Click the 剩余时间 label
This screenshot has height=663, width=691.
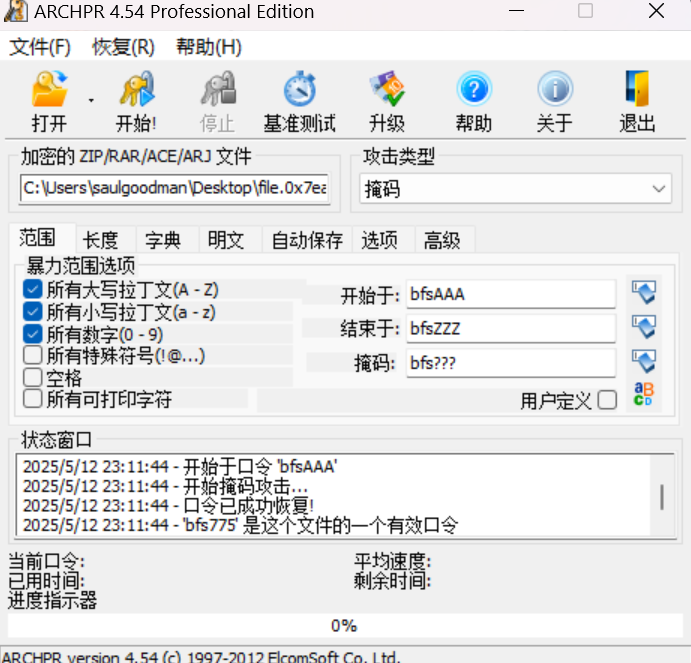point(393,581)
